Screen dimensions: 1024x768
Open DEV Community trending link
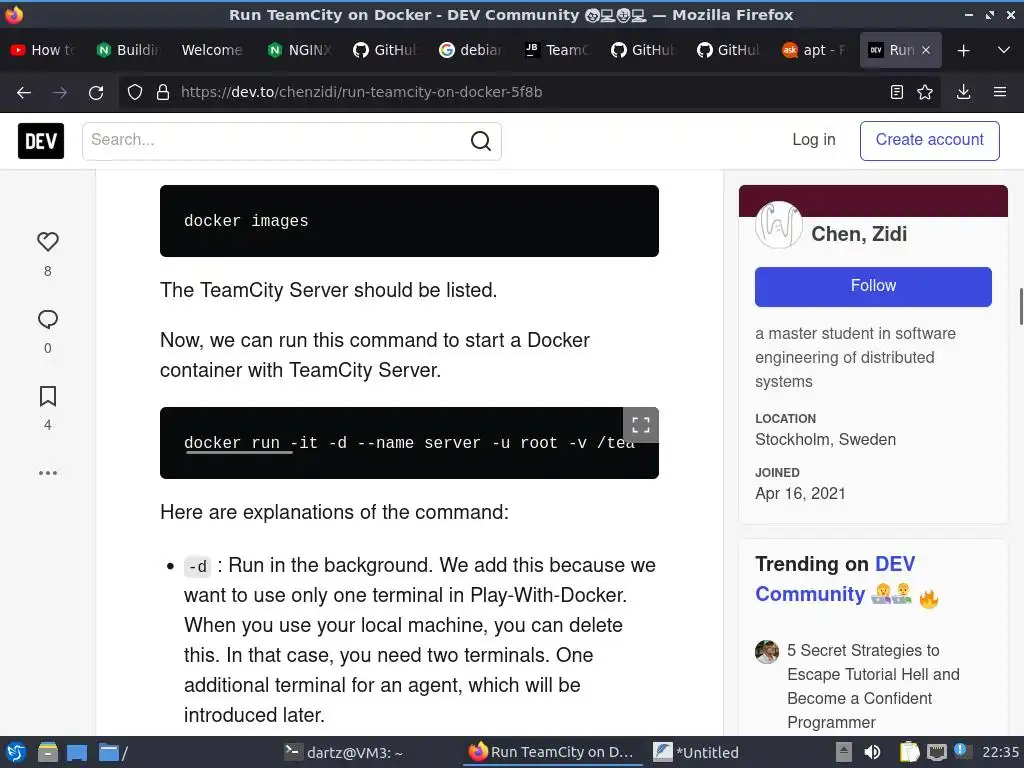pos(835,579)
